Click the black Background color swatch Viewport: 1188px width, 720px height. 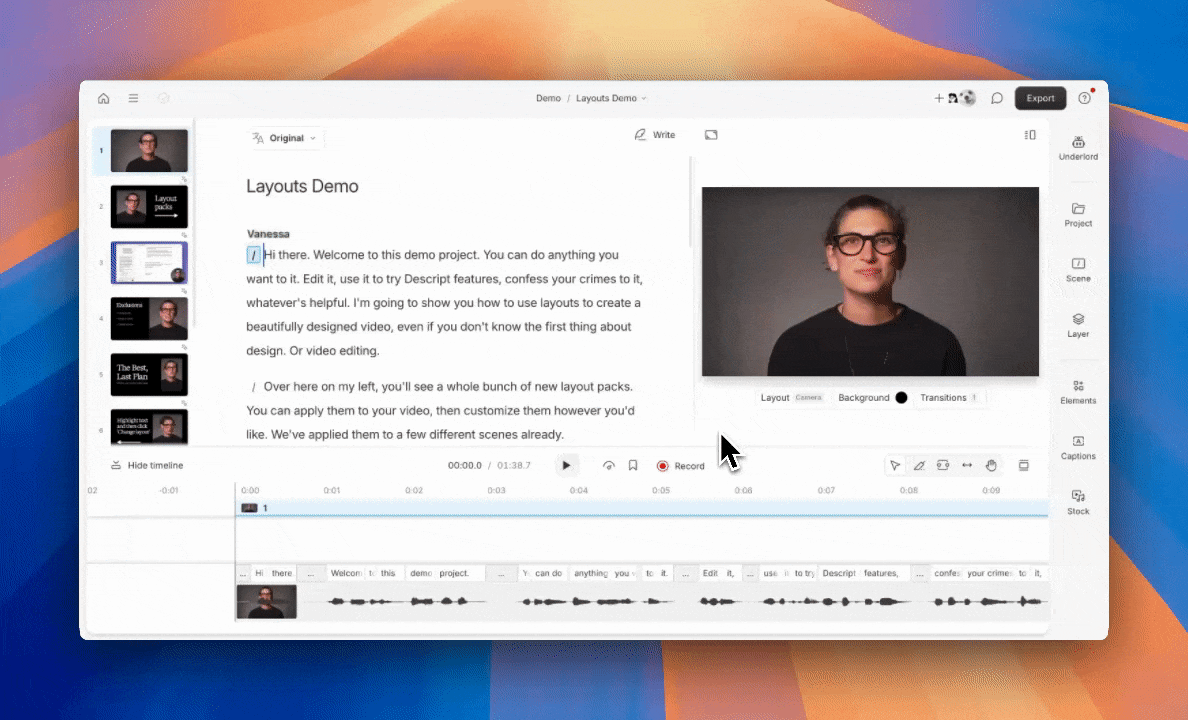click(901, 398)
